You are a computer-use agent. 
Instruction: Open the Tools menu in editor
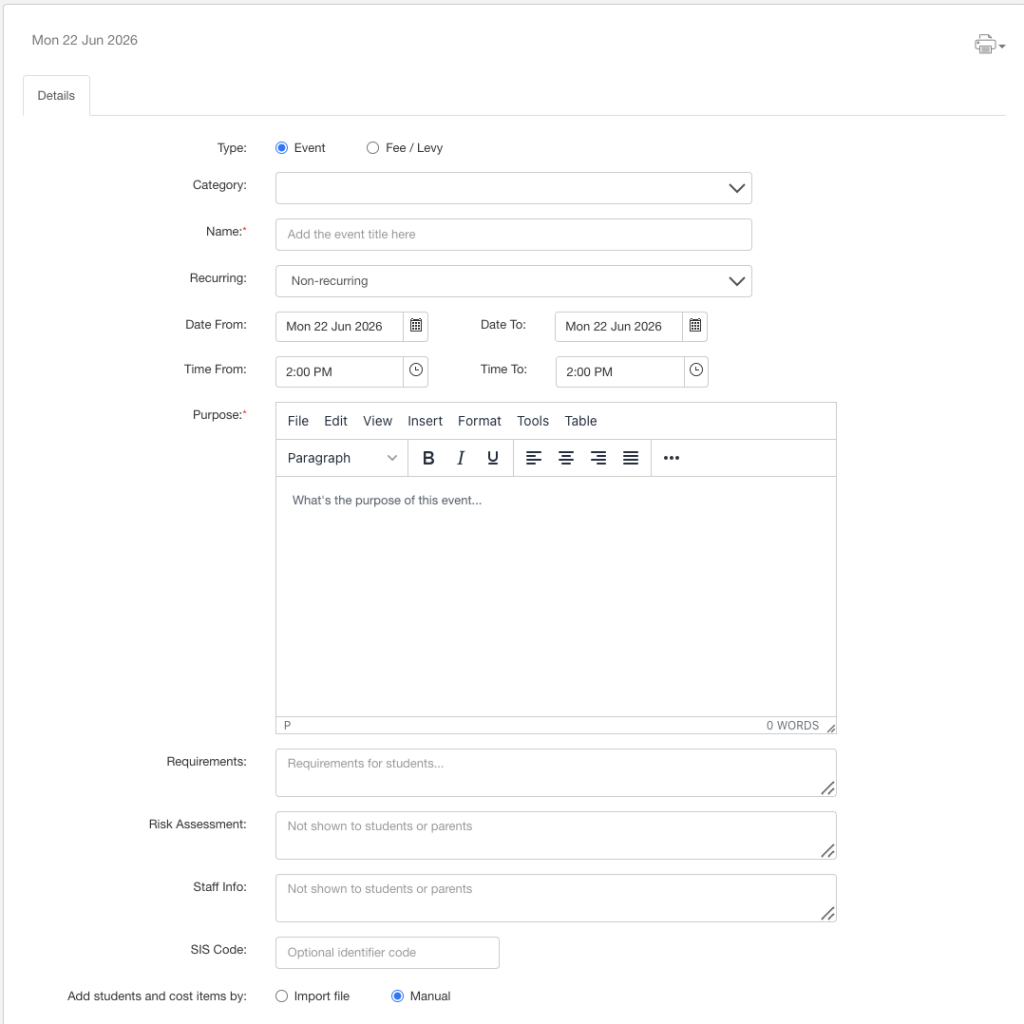click(533, 421)
